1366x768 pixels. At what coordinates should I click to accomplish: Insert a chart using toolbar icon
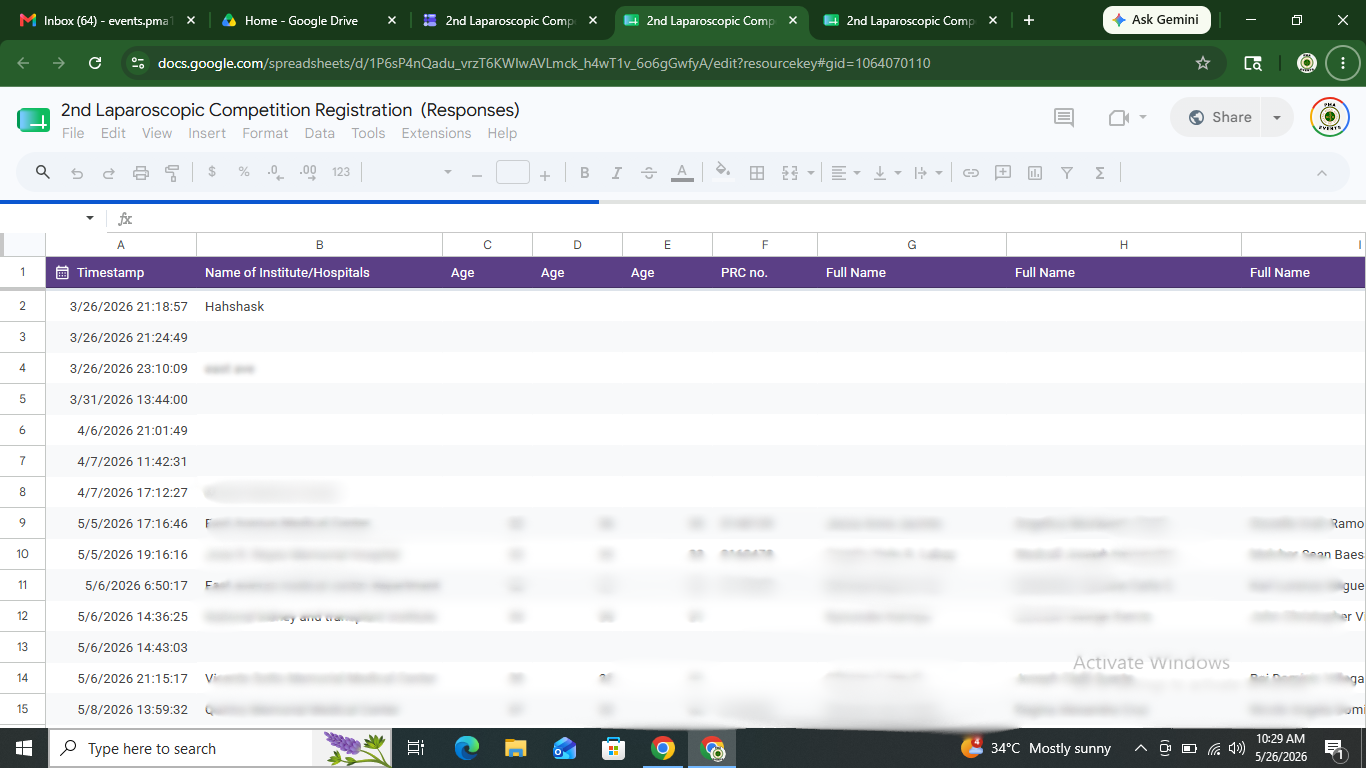click(1035, 173)
